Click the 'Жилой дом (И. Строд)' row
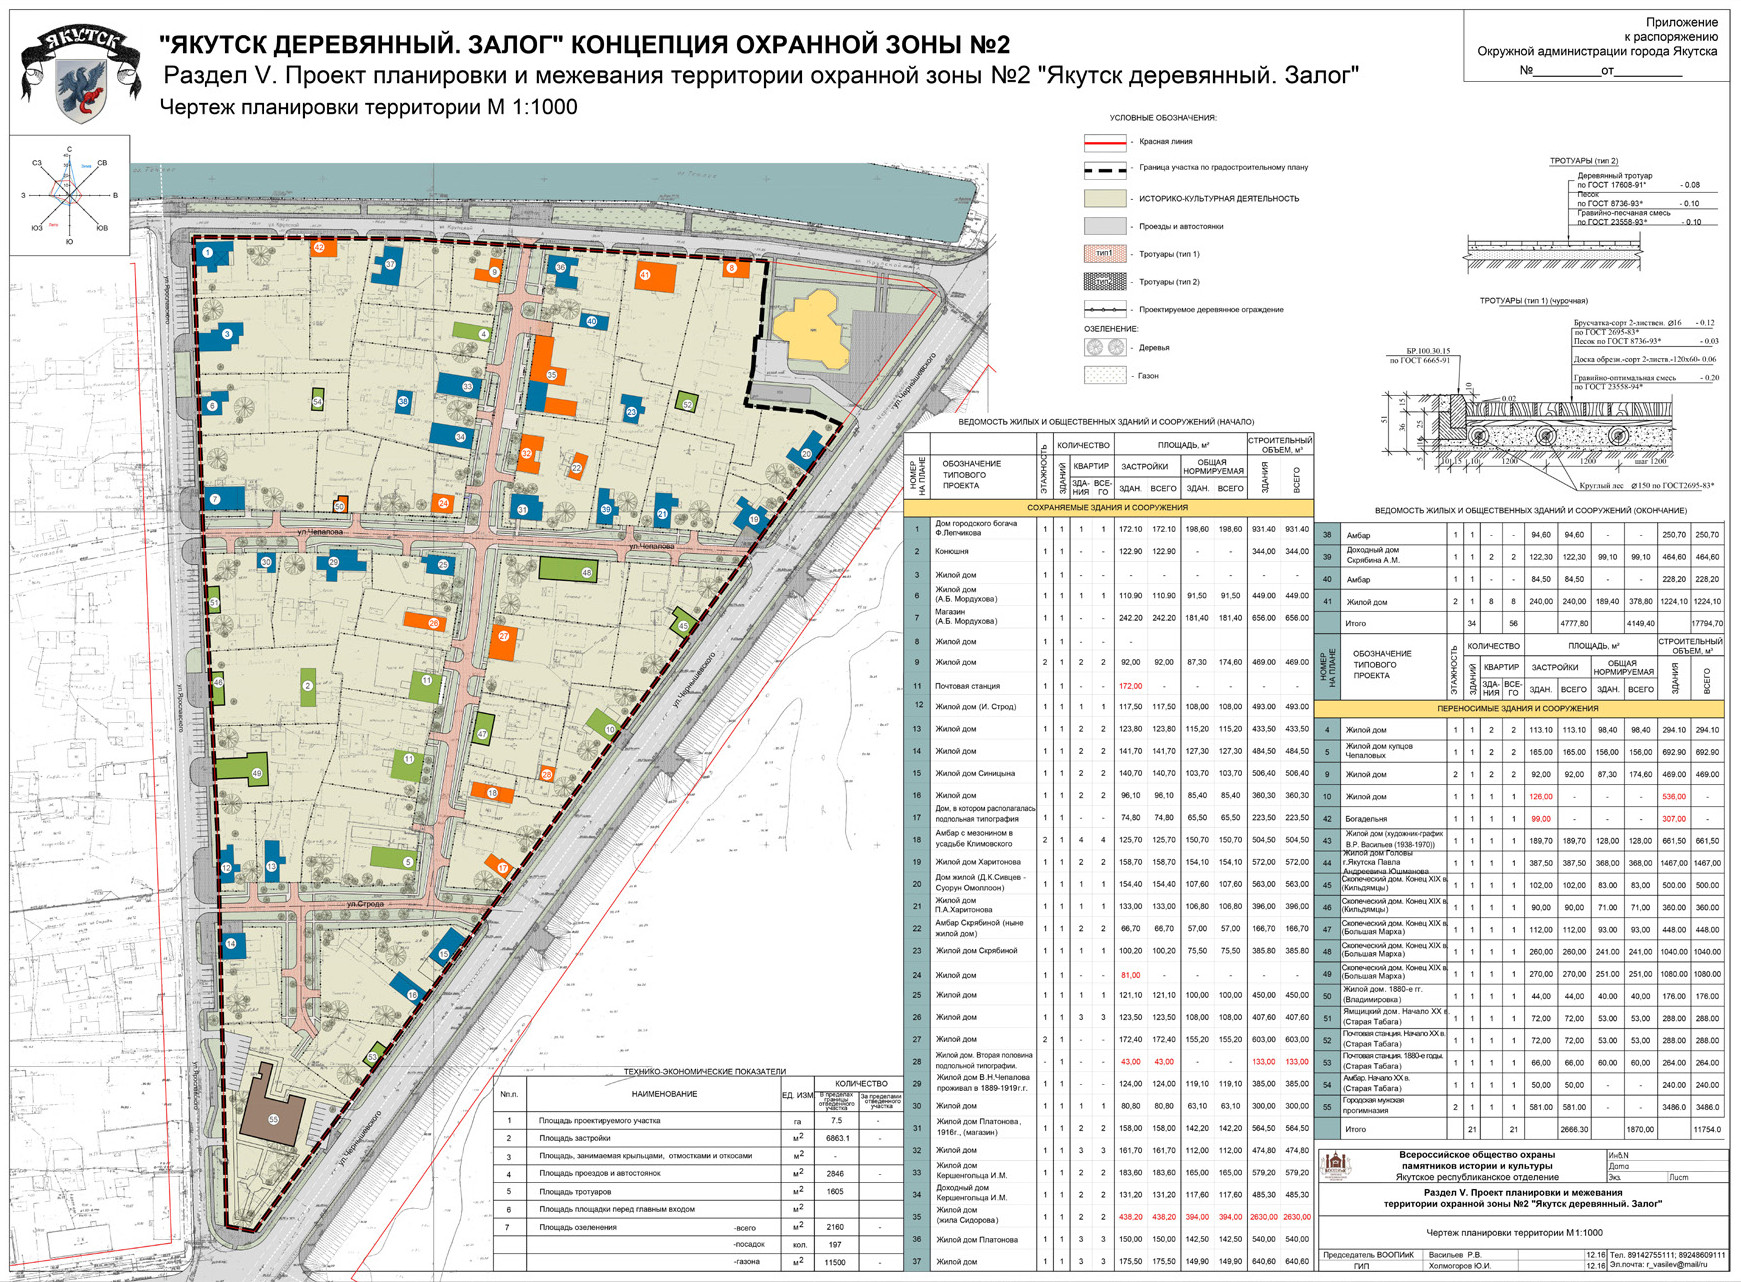 (x=1108, y=707)
